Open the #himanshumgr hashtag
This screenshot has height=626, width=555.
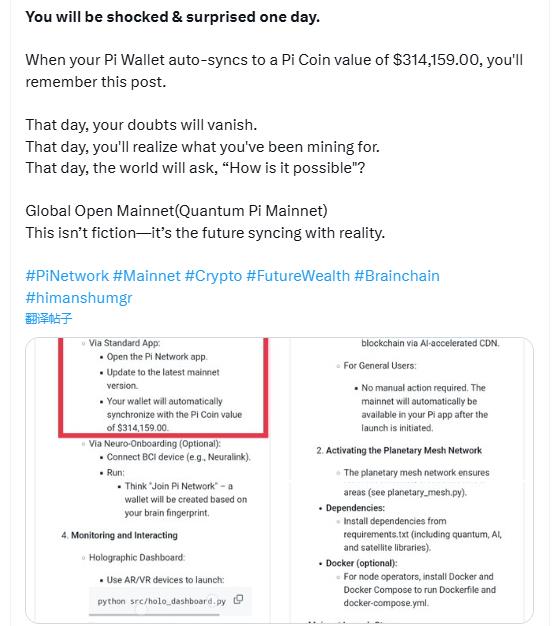tap(79, 298)
